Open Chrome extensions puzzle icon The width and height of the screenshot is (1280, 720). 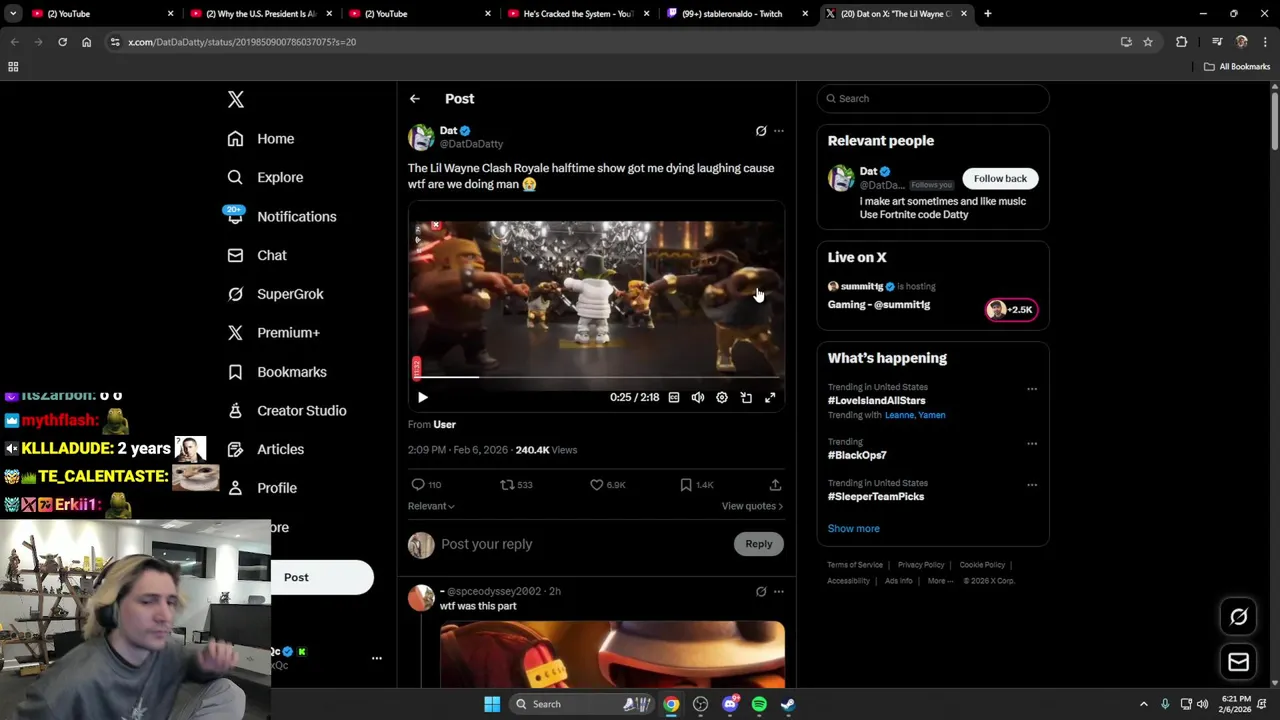pos(1182,42)
